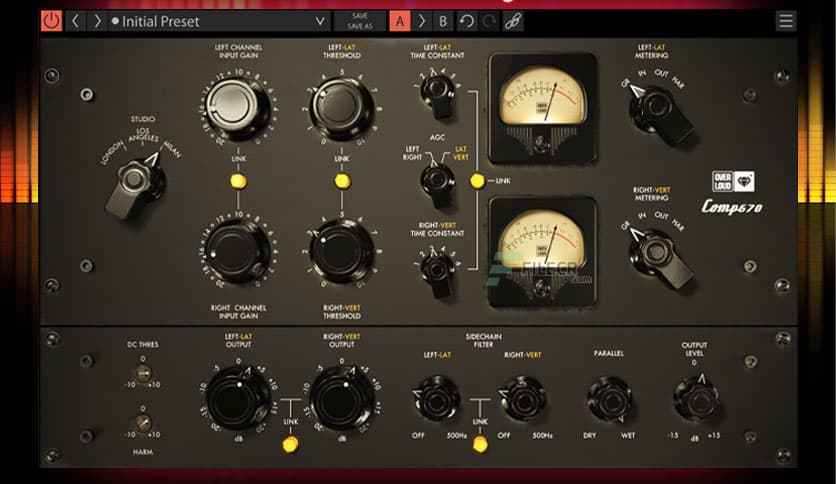
Task: Click the Left Channel Input Gain knob
Action: 237,106
